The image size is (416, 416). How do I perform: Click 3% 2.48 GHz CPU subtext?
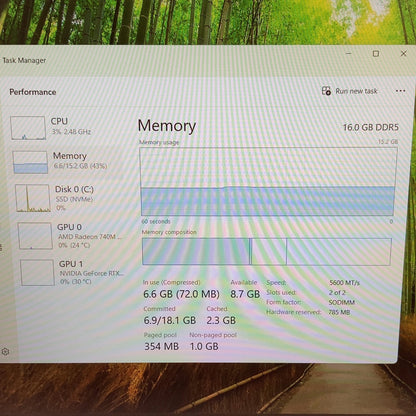click(x=71, y=132)
